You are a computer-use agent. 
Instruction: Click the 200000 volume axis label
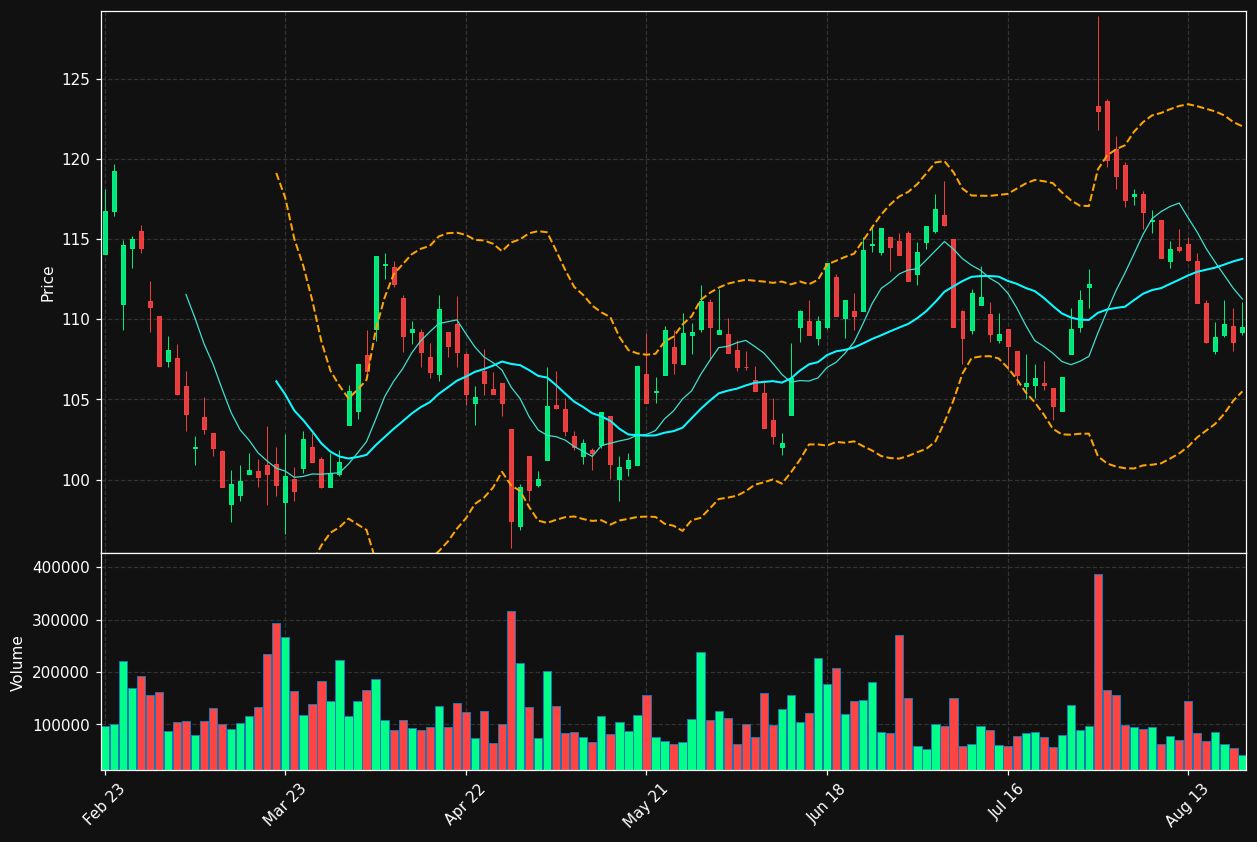[62, 672]
